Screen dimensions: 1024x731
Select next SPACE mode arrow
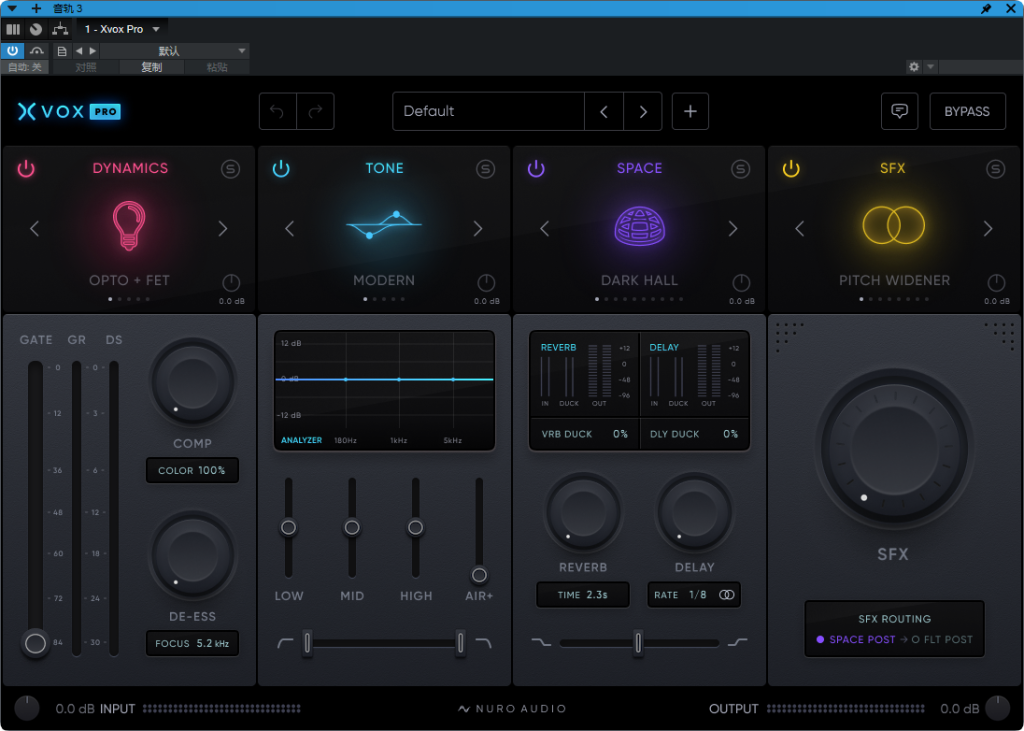pyautogui.click(x=733, y=229)
